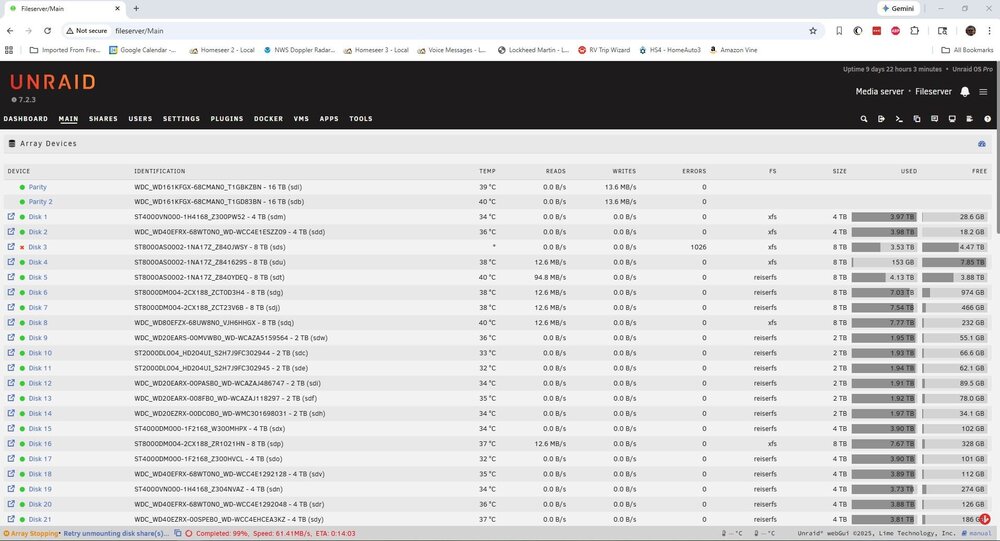Click the help question mark icon
The image size is (1000, 541).
[x=987, y=119]
